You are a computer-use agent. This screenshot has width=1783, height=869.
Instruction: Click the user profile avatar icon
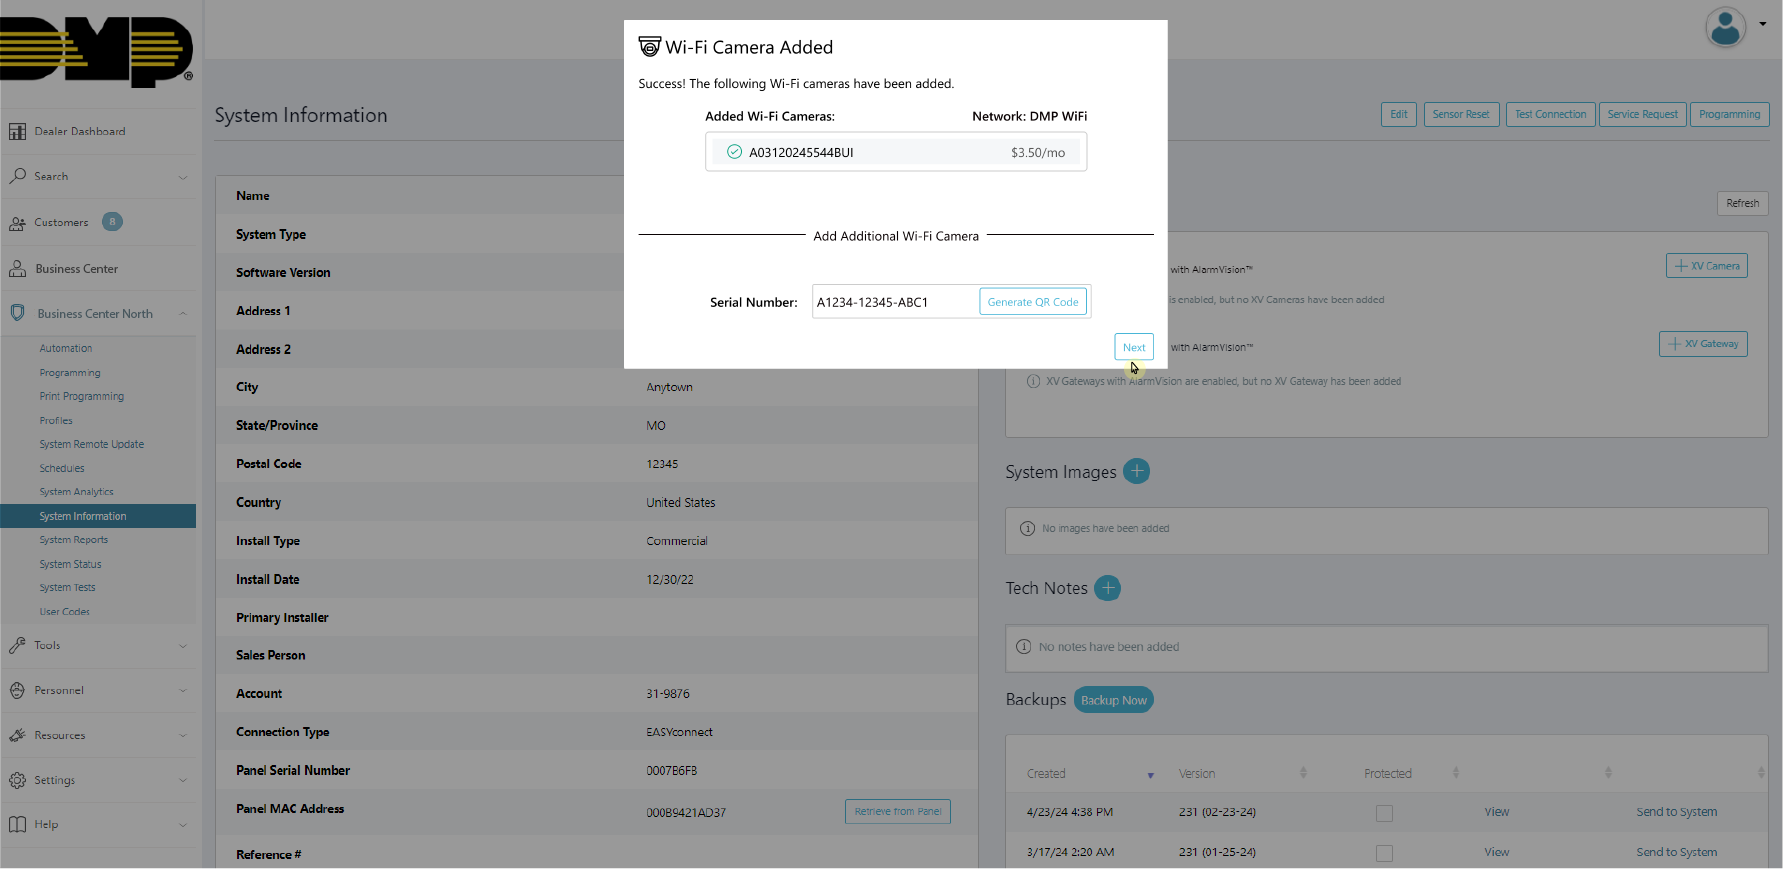click(x=1725, y=28)
